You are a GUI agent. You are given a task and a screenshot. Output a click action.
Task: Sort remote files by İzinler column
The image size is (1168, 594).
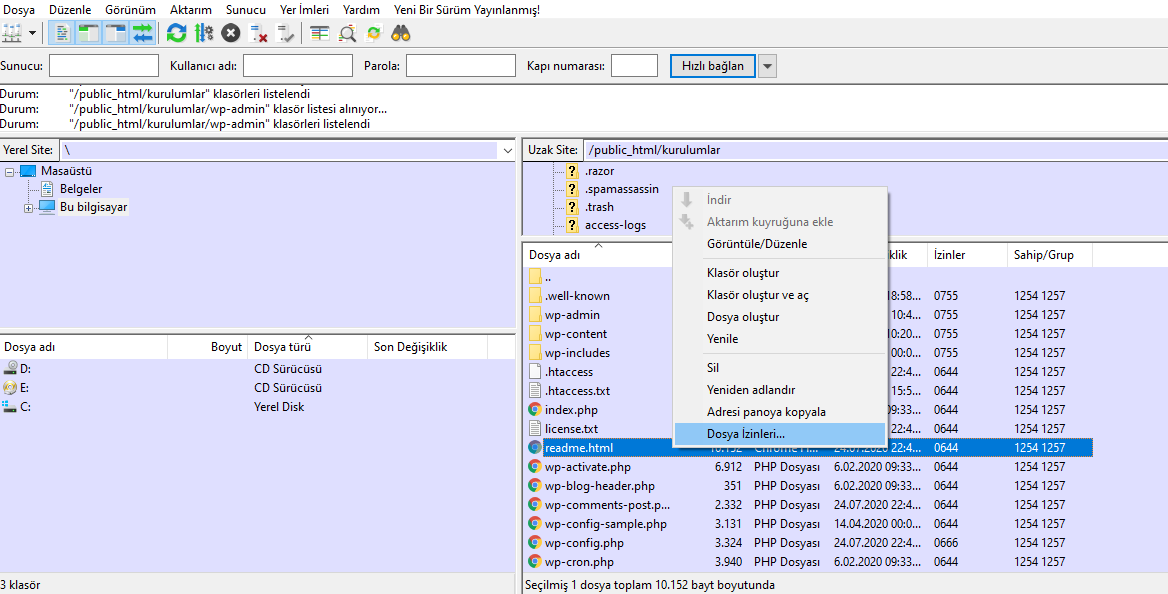click(968, 255)
